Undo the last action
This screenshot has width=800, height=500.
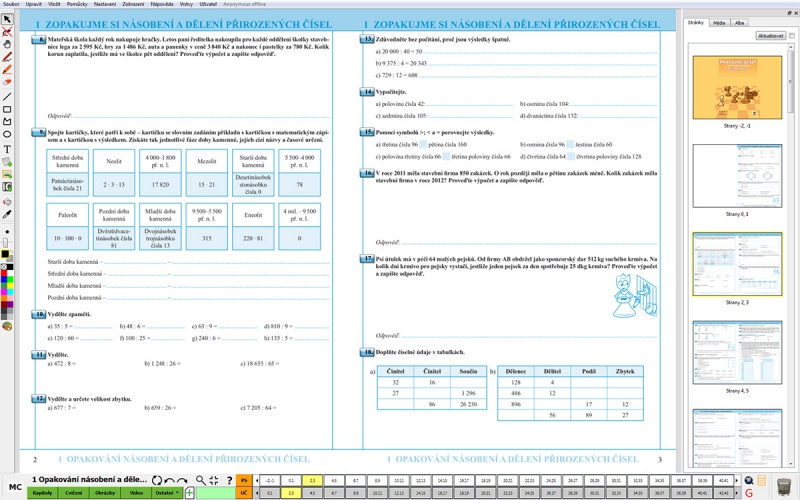point(169,480)
